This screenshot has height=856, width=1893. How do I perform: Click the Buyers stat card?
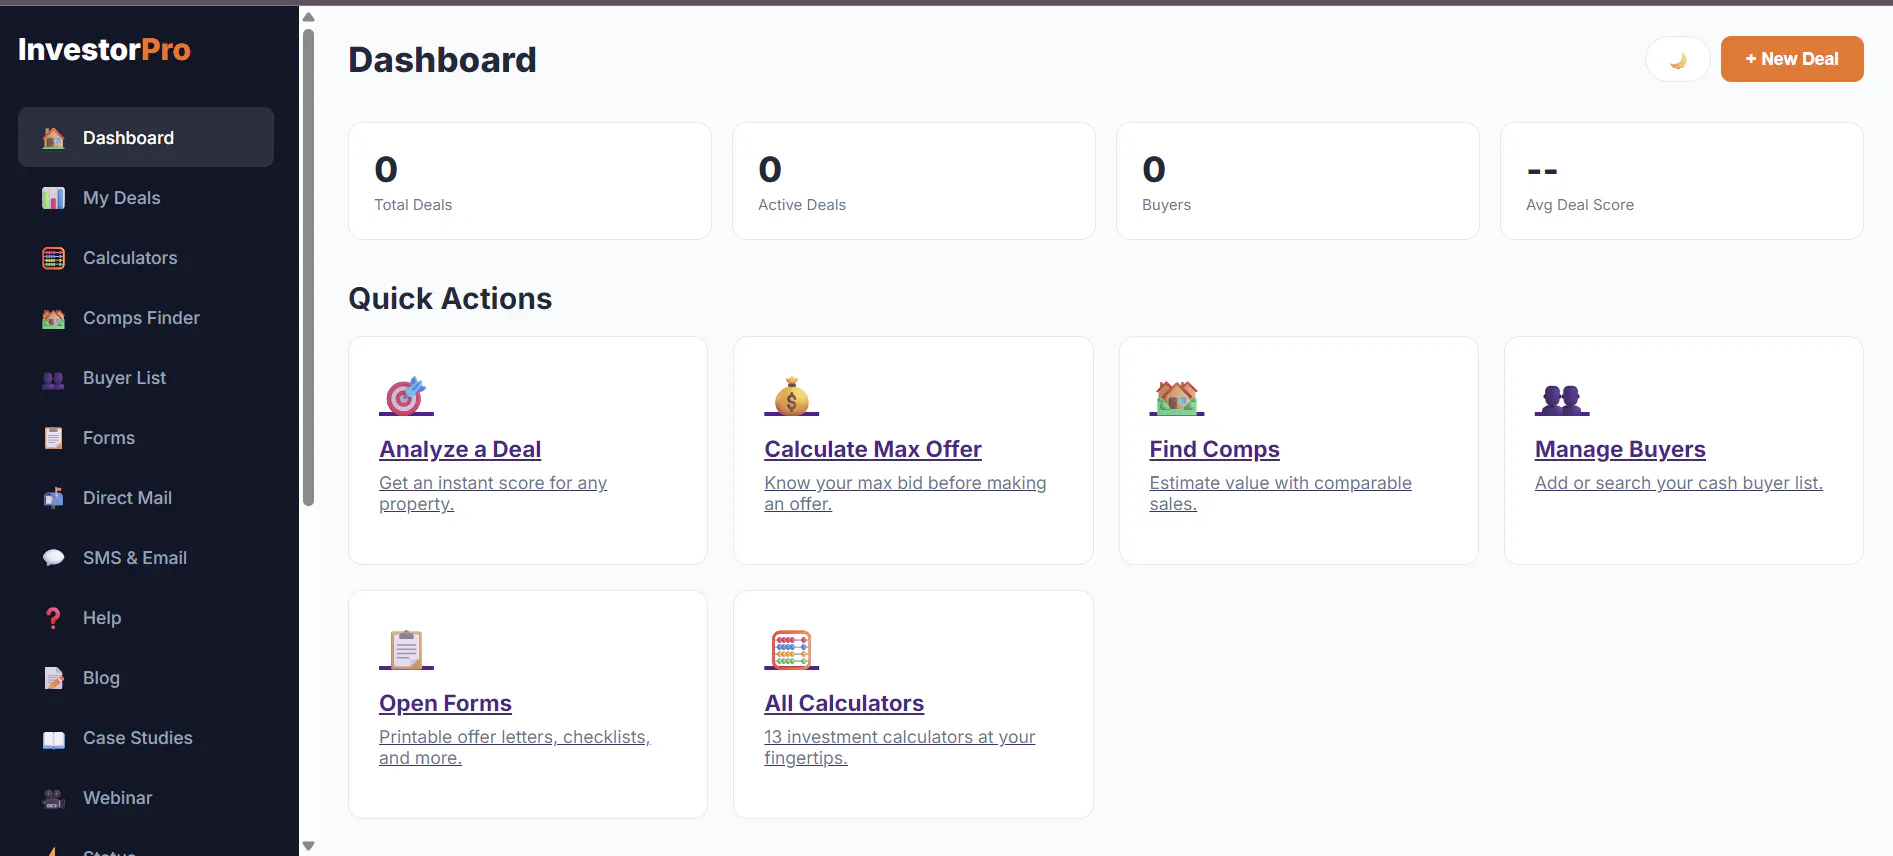click(x=1298, y=181)
